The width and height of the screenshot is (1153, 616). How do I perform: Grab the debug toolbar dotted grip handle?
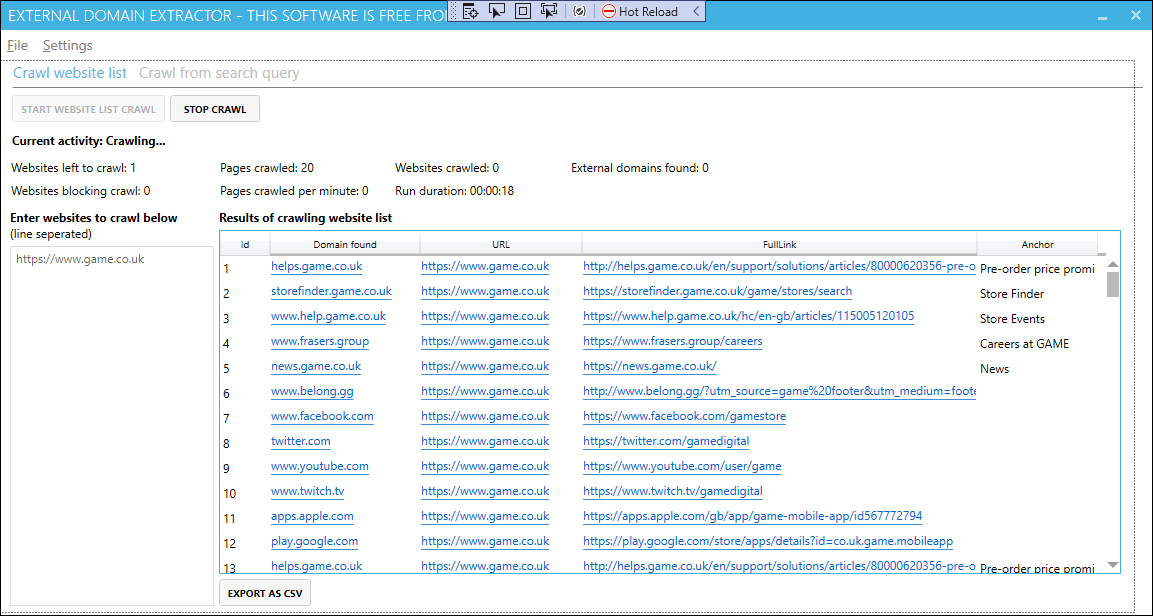point(454,11)
